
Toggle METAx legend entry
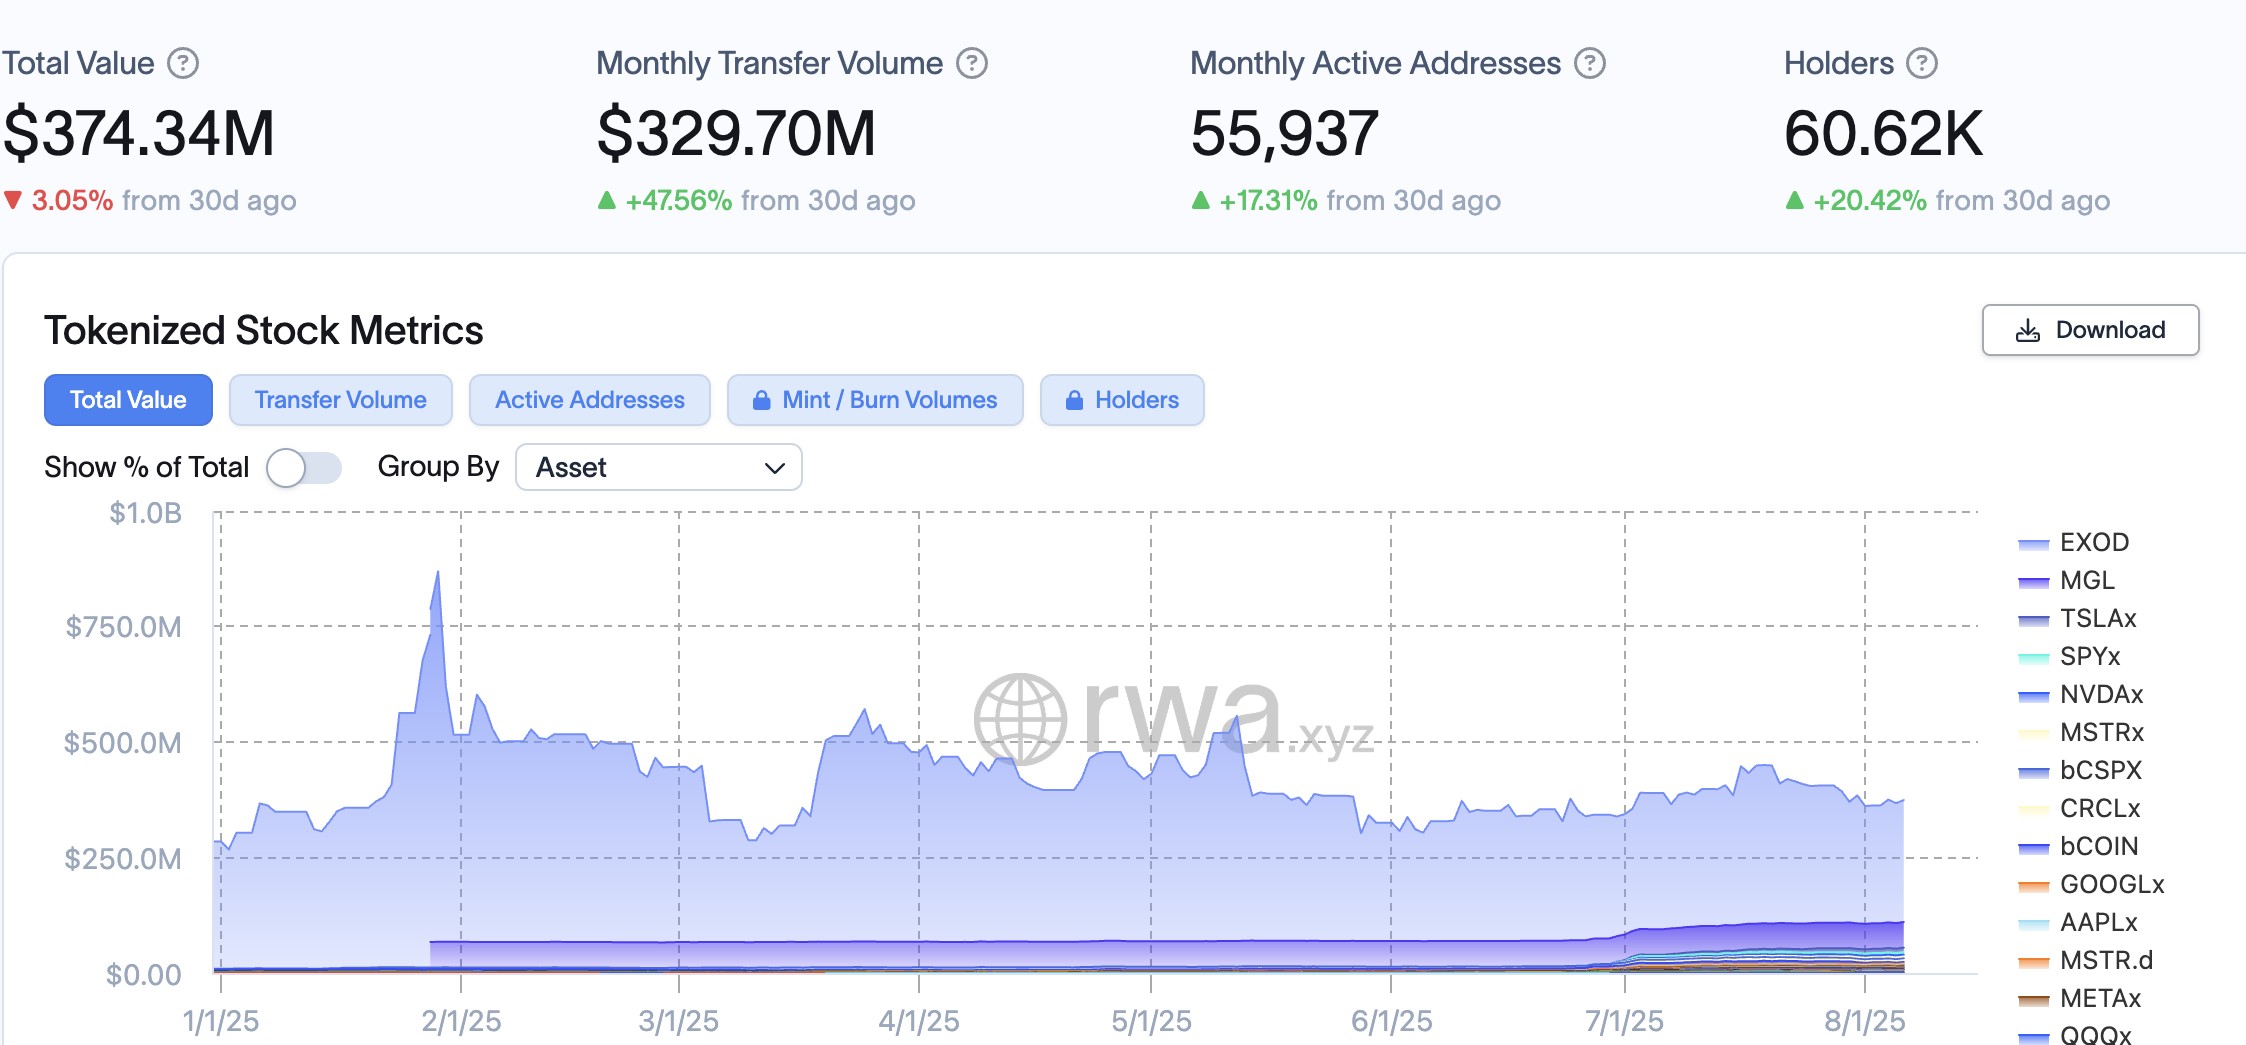pyautogui.click(x=2080, y=999)
